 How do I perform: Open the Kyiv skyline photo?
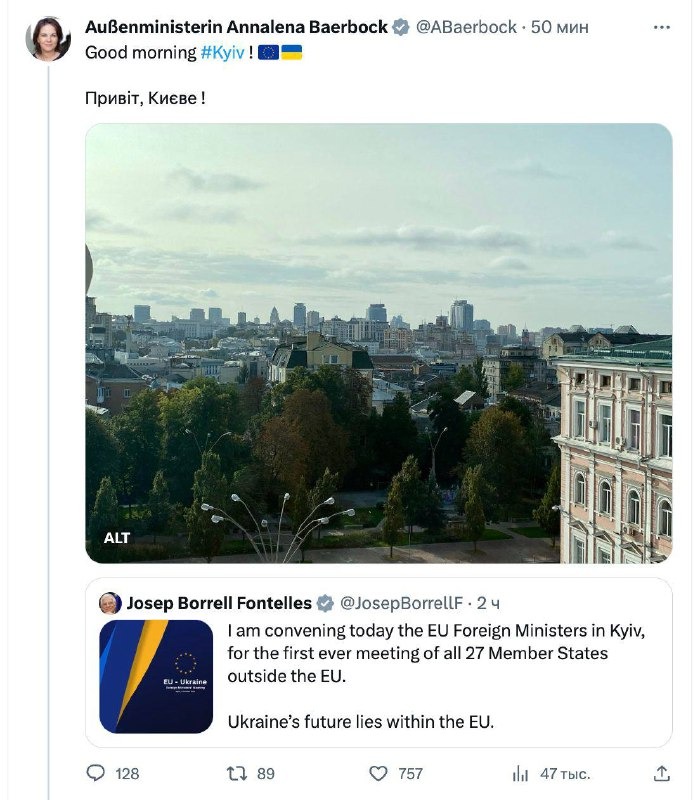click(x=378, y=340)
